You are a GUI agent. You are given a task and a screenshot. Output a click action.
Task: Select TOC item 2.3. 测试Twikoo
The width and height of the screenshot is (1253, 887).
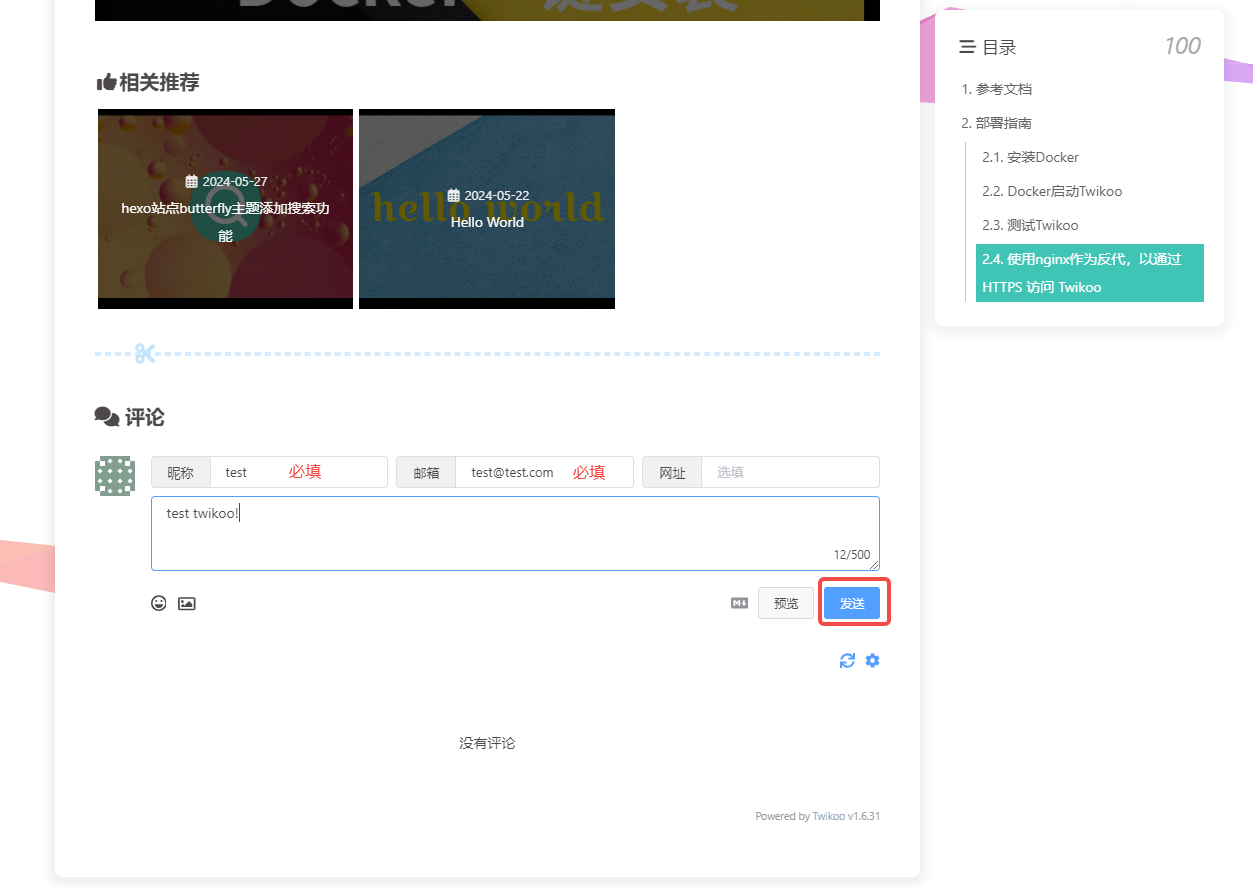coord(1030,225)
